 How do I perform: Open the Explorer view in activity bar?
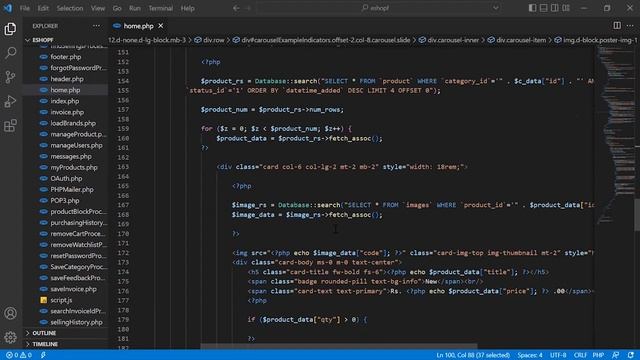(x=10, y=29)
